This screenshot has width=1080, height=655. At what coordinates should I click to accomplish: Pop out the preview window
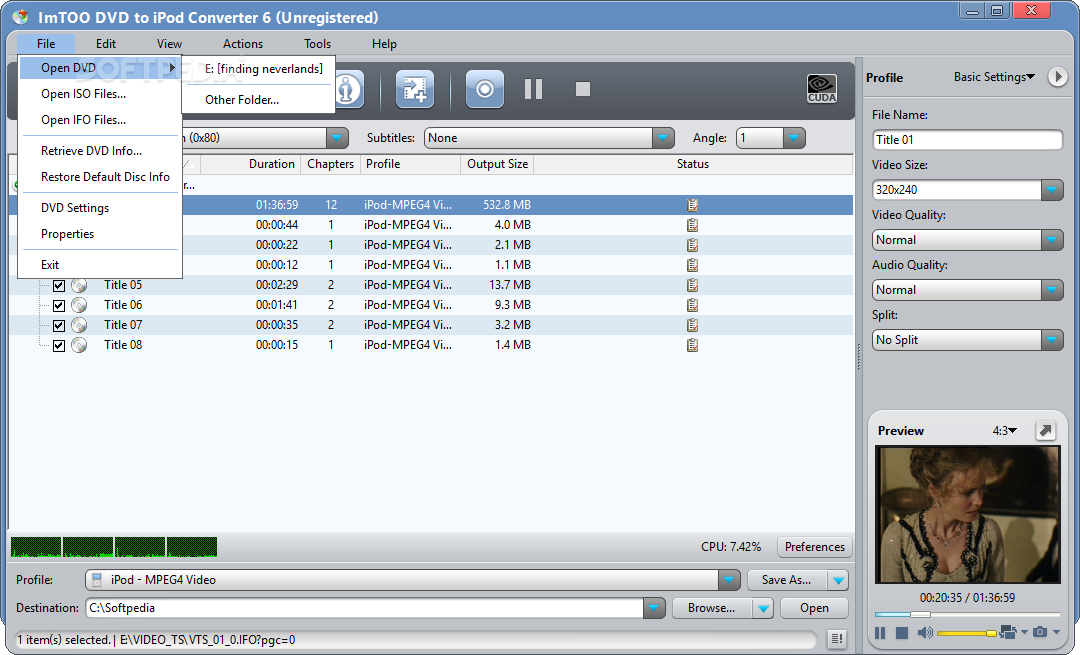pyautogui.click(x=1046, y=430)
